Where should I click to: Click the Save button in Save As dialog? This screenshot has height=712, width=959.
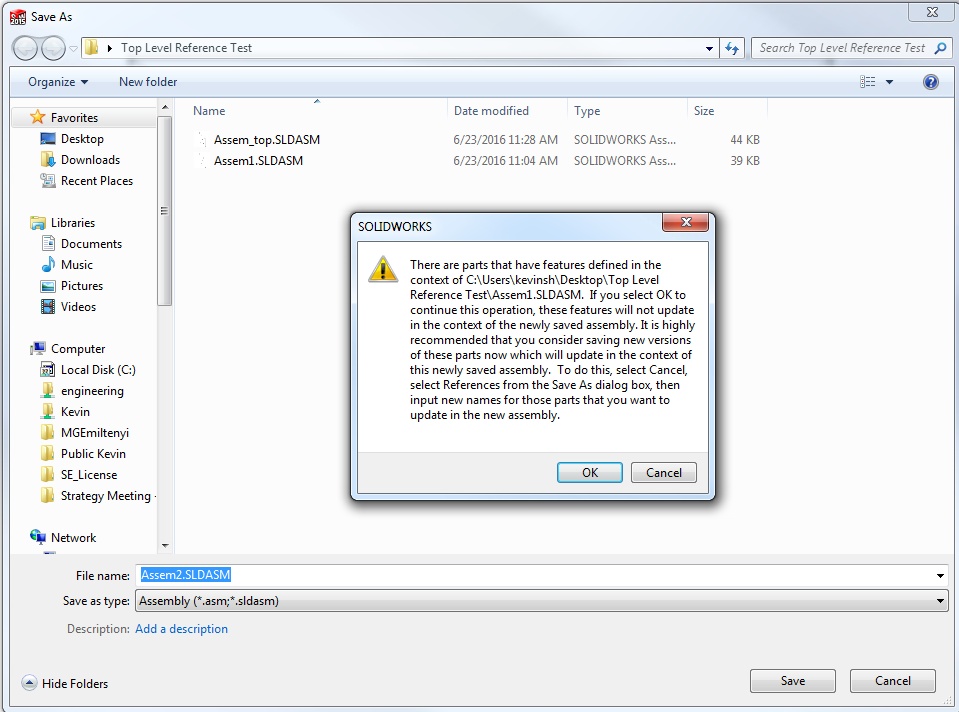click(793, 681)
